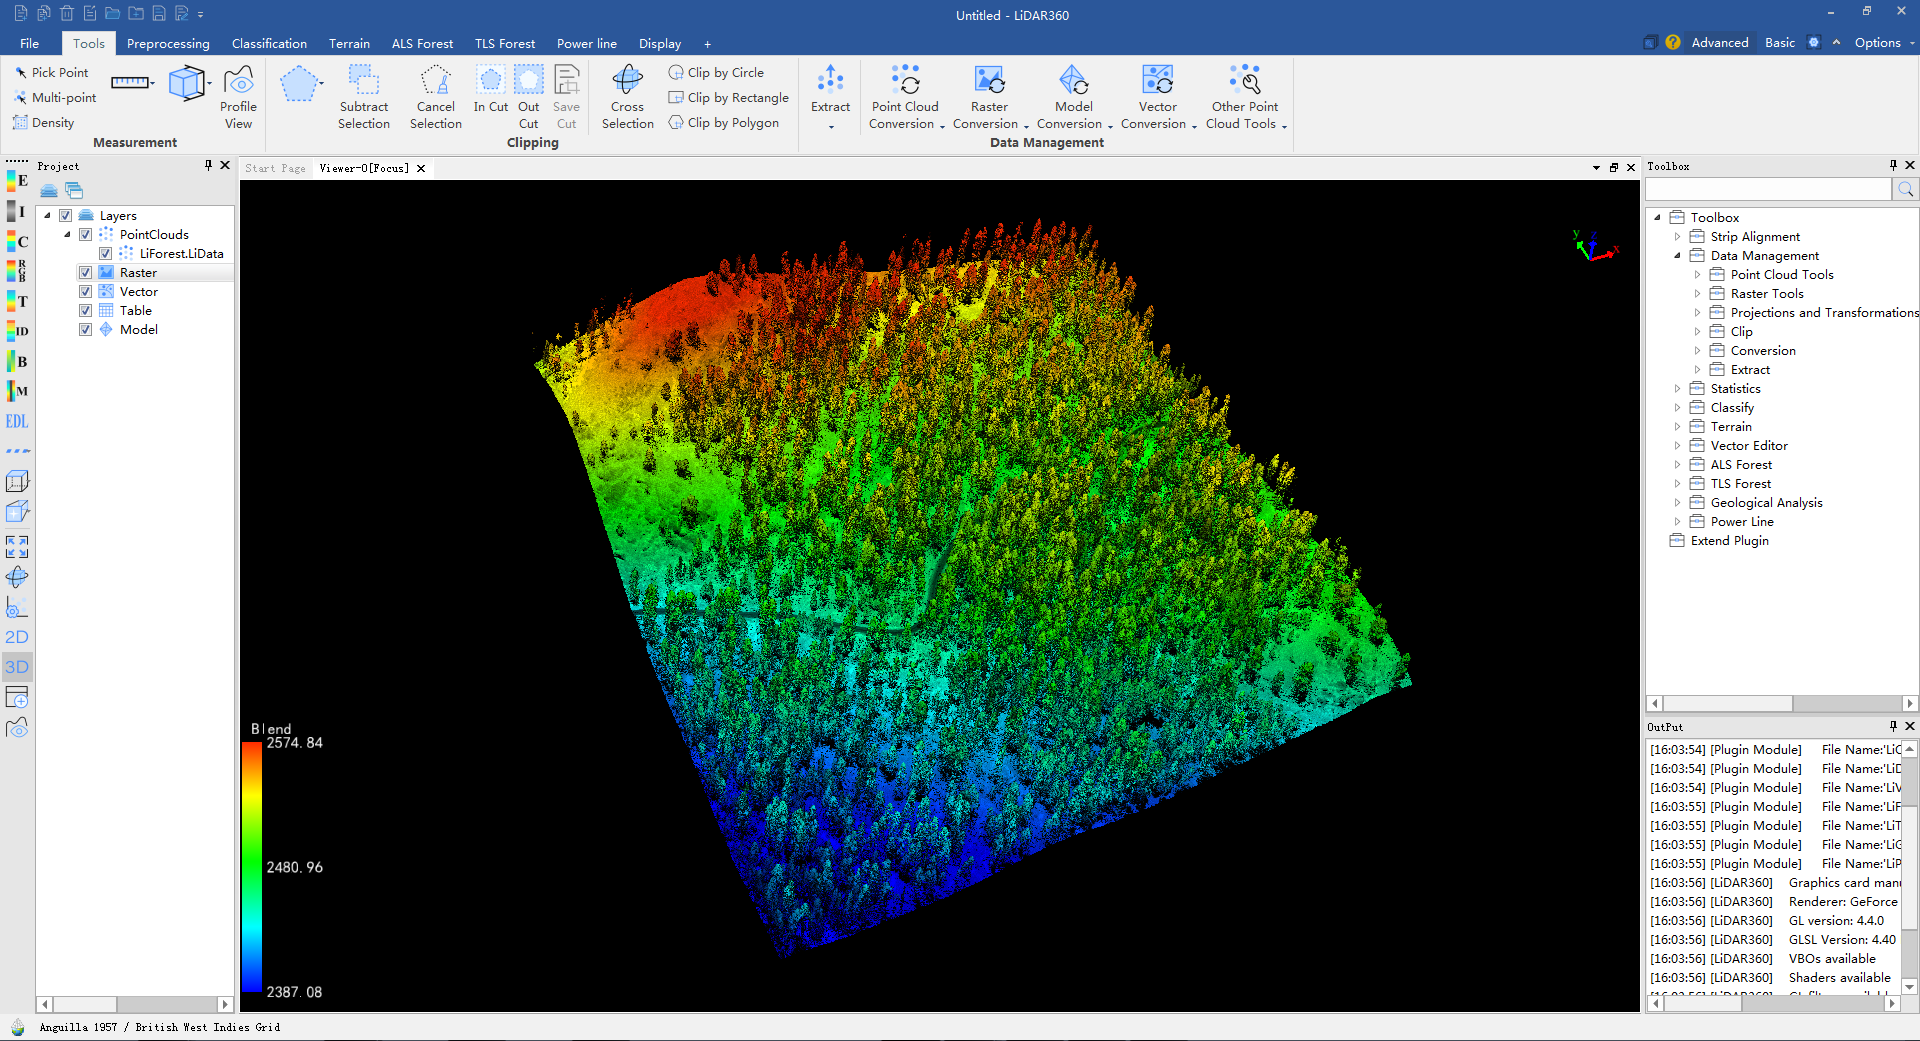The height and width of the screenshot is (1041, 1920).
Task: Click the full extent zoom icon
Action: pos(17,547)
